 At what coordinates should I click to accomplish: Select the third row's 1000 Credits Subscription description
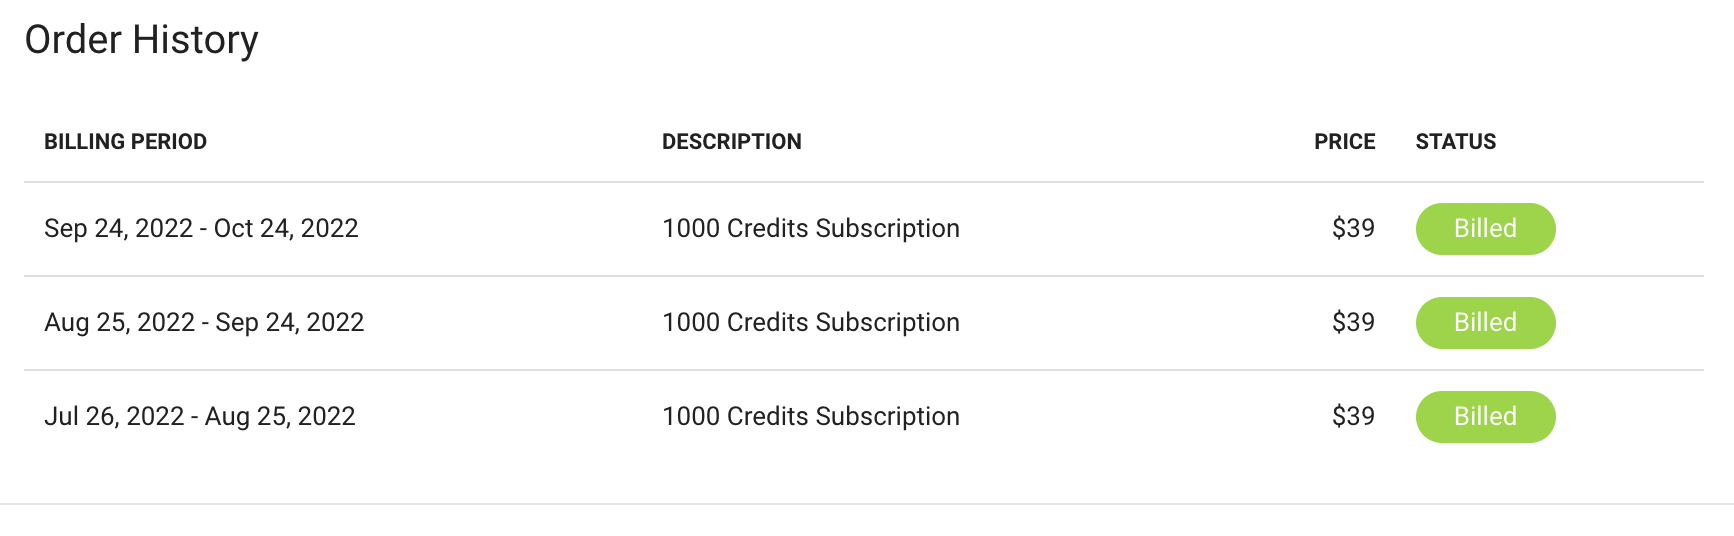pyautogui.click(x=810, y=417)
